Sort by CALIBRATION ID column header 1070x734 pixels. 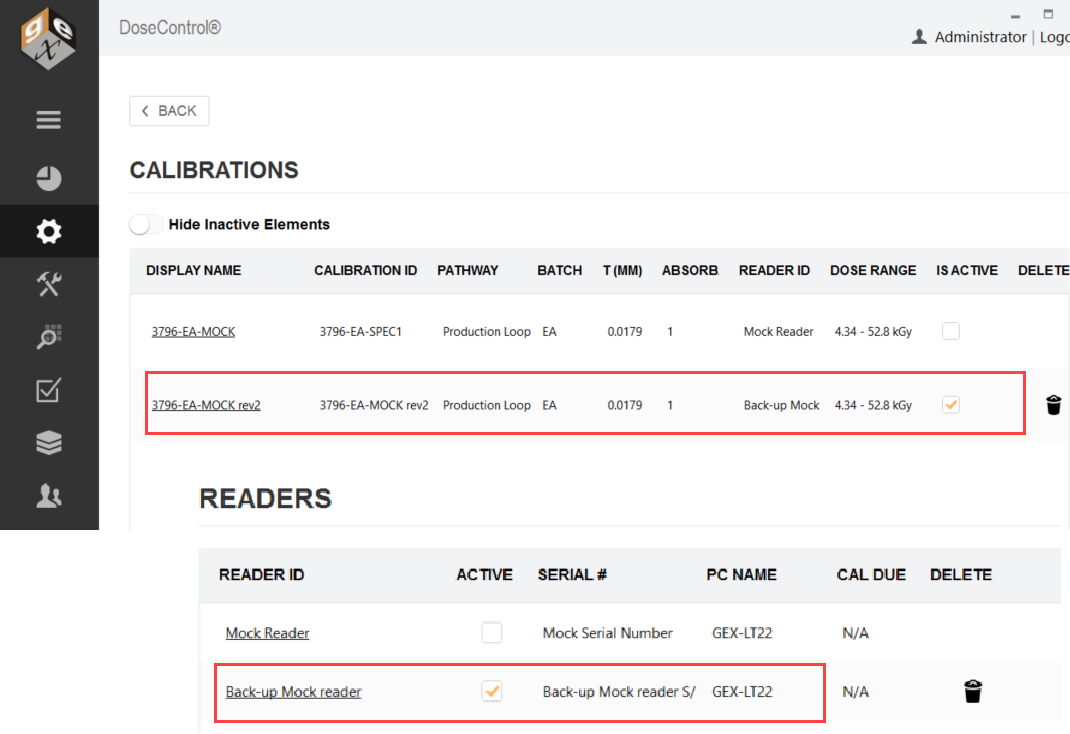click(365, 270)
